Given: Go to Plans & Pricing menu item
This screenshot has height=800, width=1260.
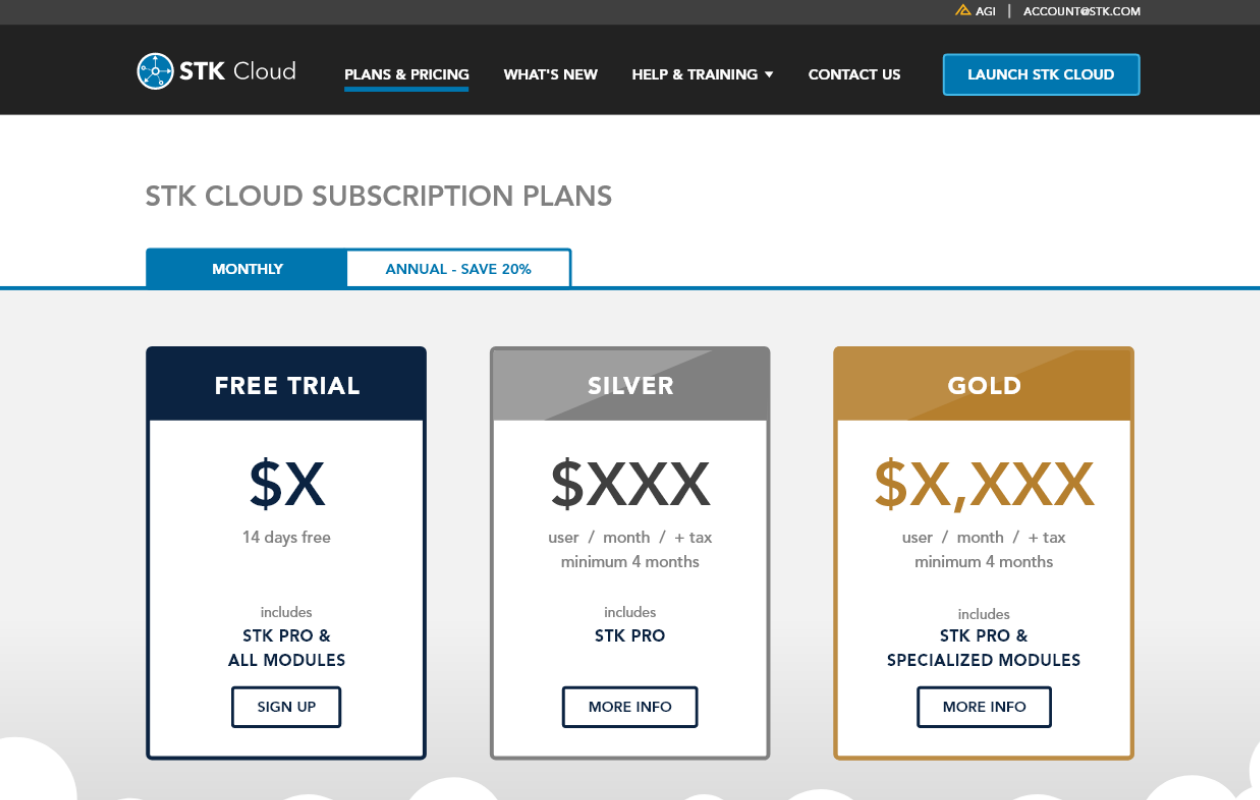Looking at the screenshot, I should (x=406, y=74).
